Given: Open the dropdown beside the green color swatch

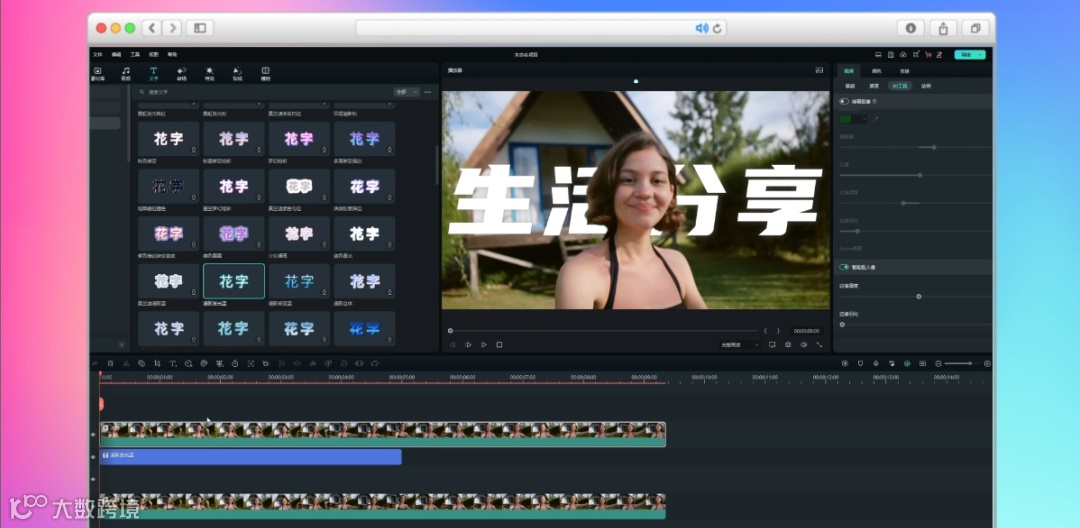Looking at the screenshot, I should coord(864,119).
